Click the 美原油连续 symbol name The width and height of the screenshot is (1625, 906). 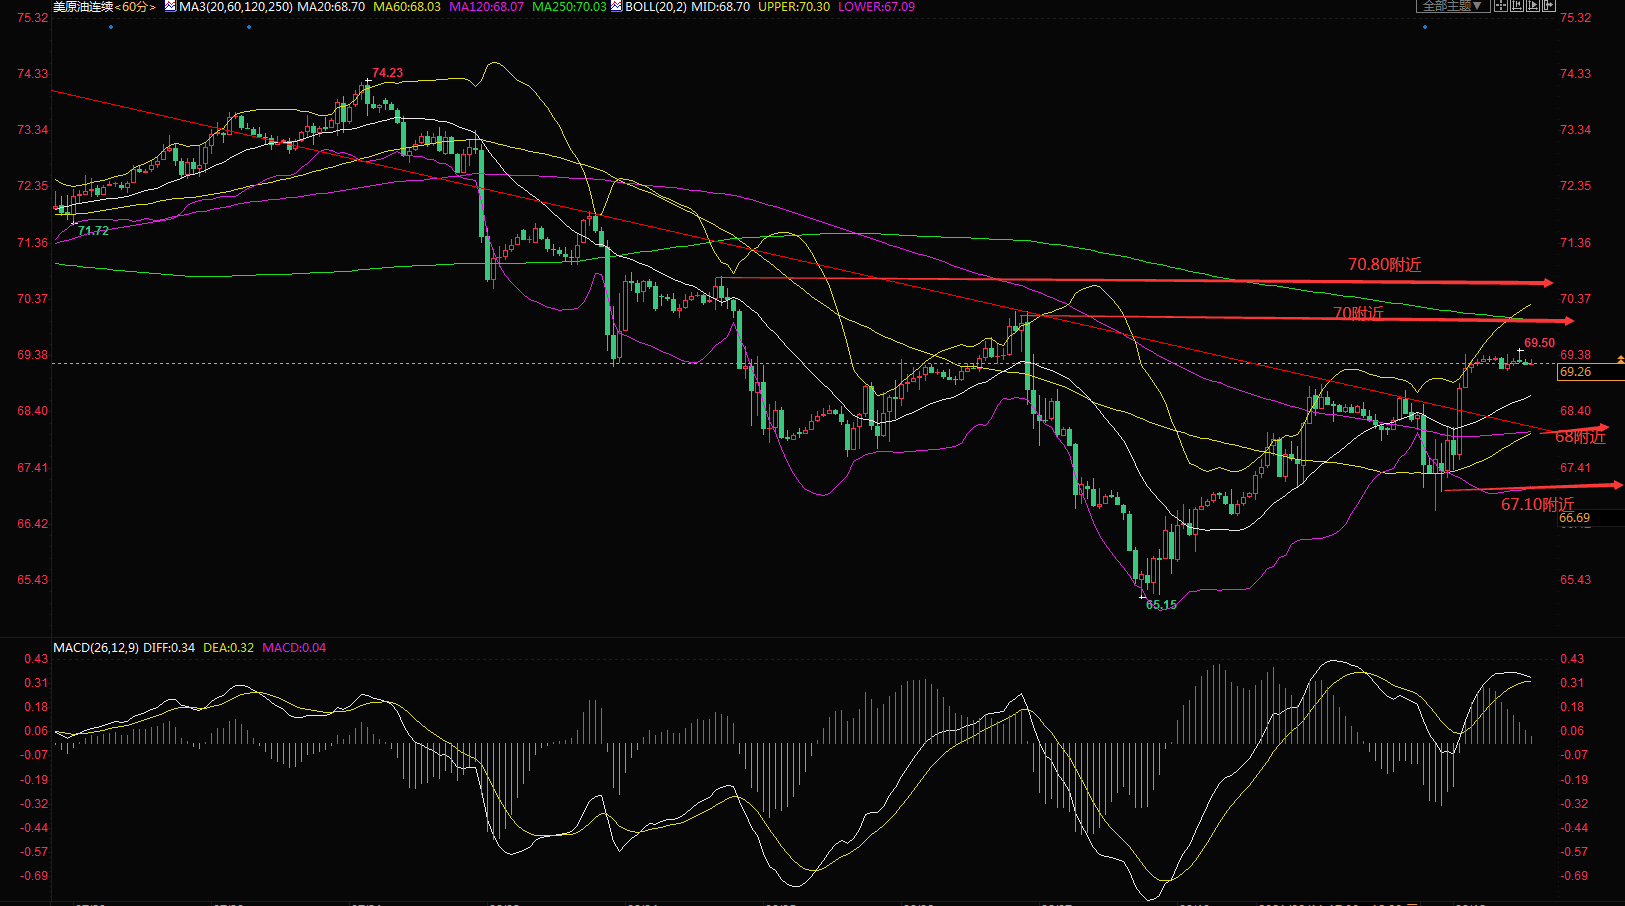[x=82, y=7]
